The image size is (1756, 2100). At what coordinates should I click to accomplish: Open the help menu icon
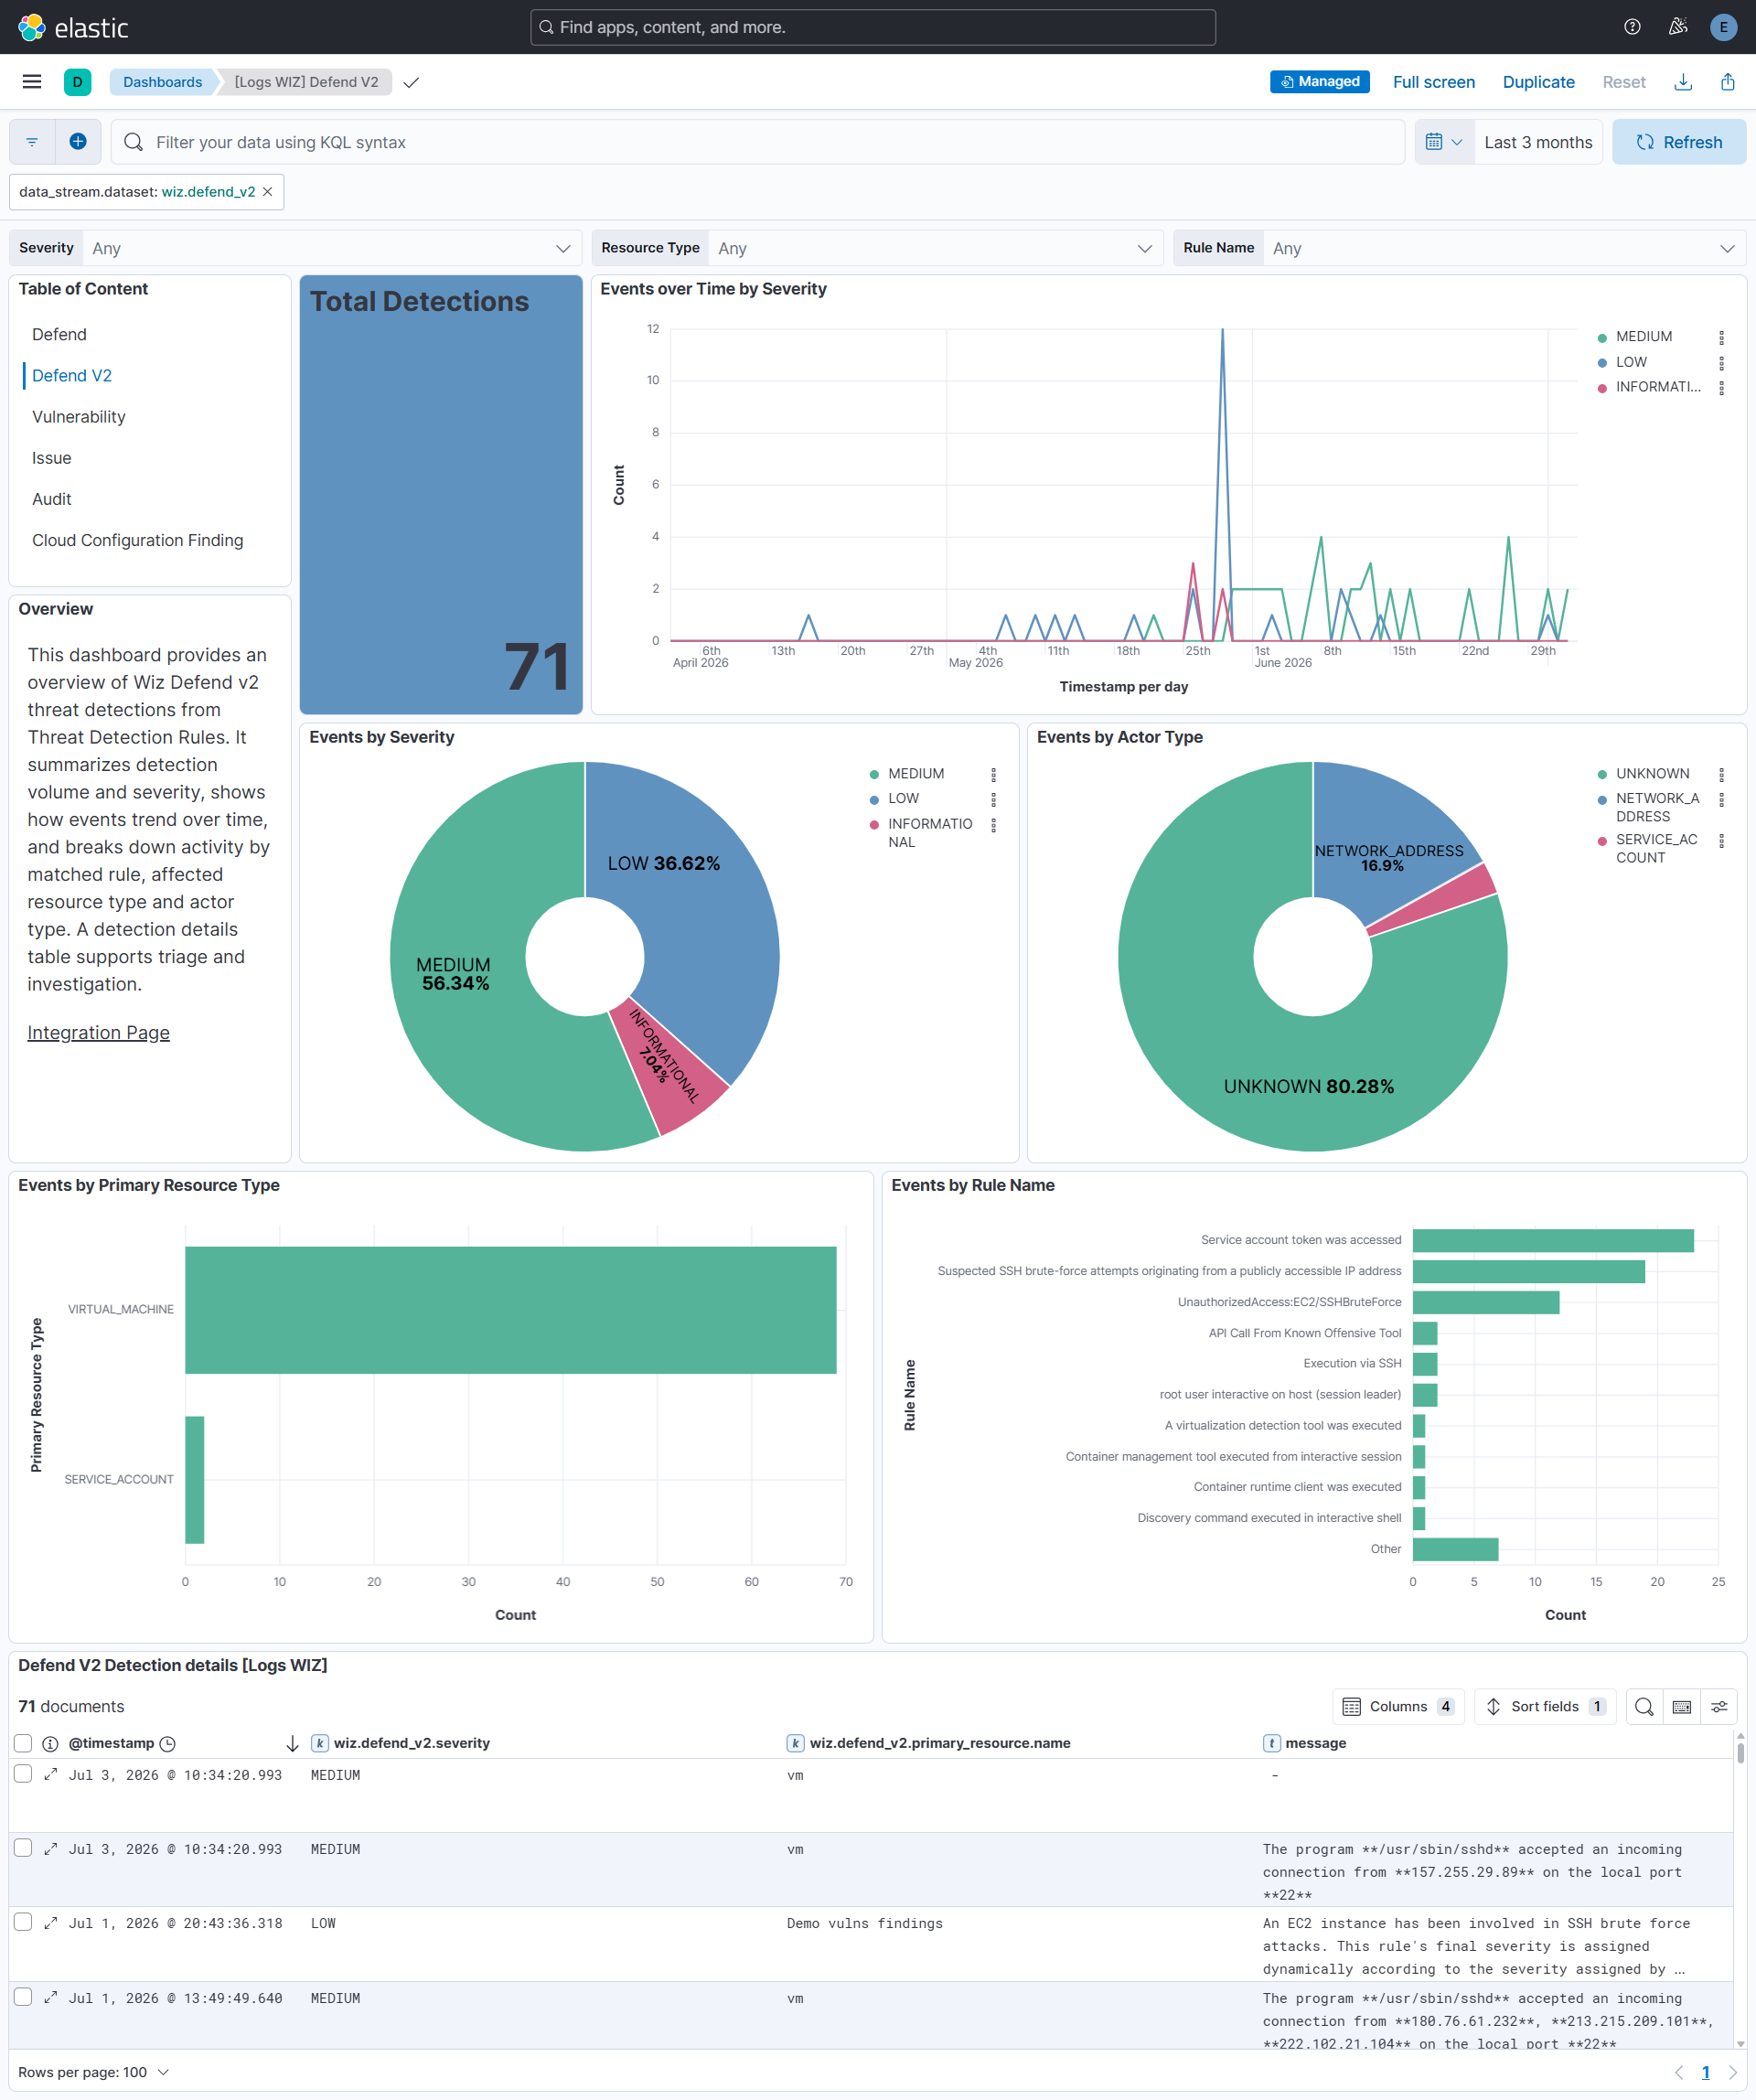pos(1632,27)
